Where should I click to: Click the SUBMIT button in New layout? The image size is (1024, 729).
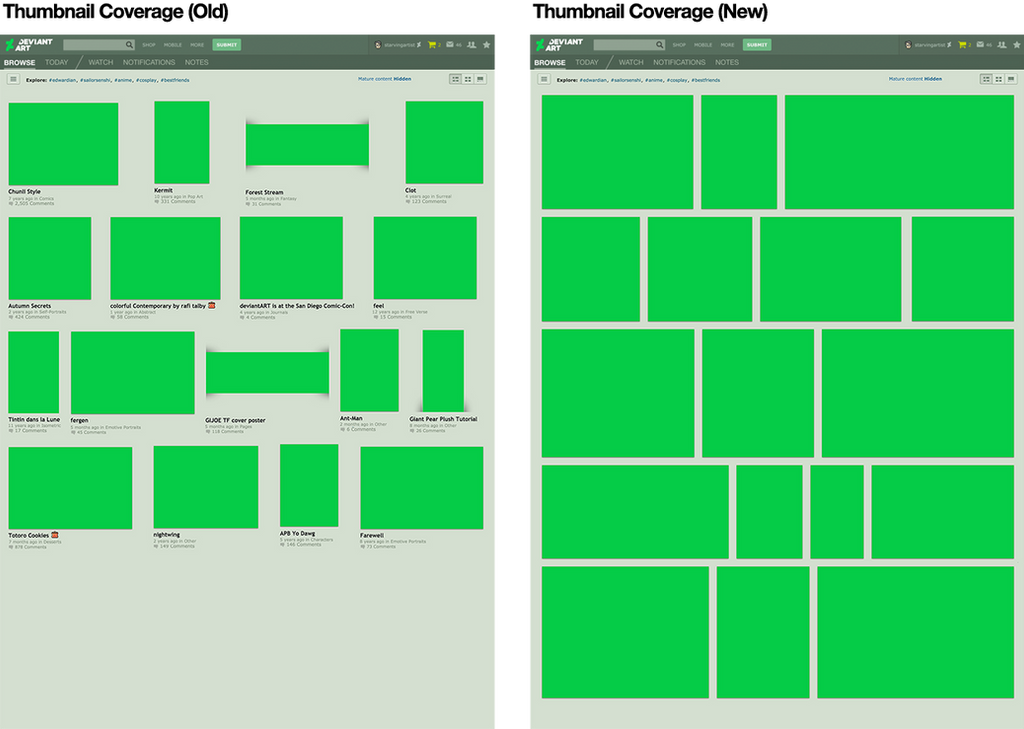click(x=757, y=44)
